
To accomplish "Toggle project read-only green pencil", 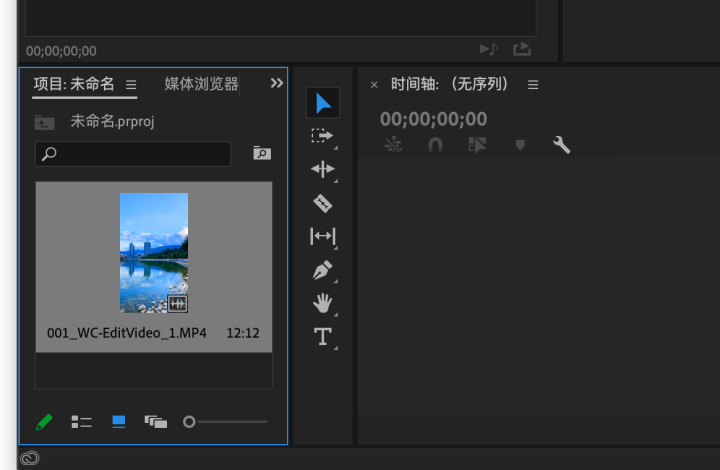I will (x=44, y=422).
